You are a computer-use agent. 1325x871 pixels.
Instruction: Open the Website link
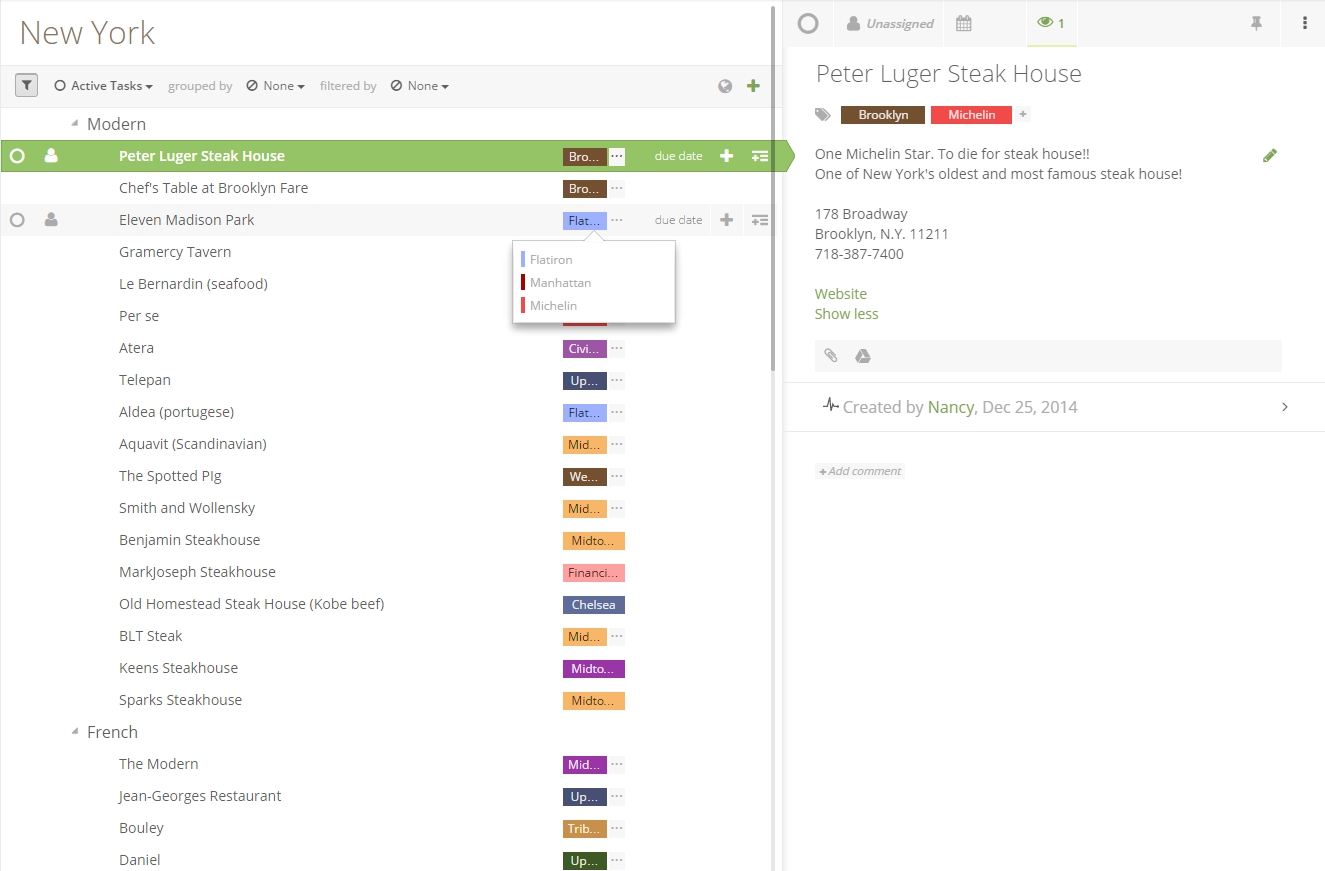[841, 294]
